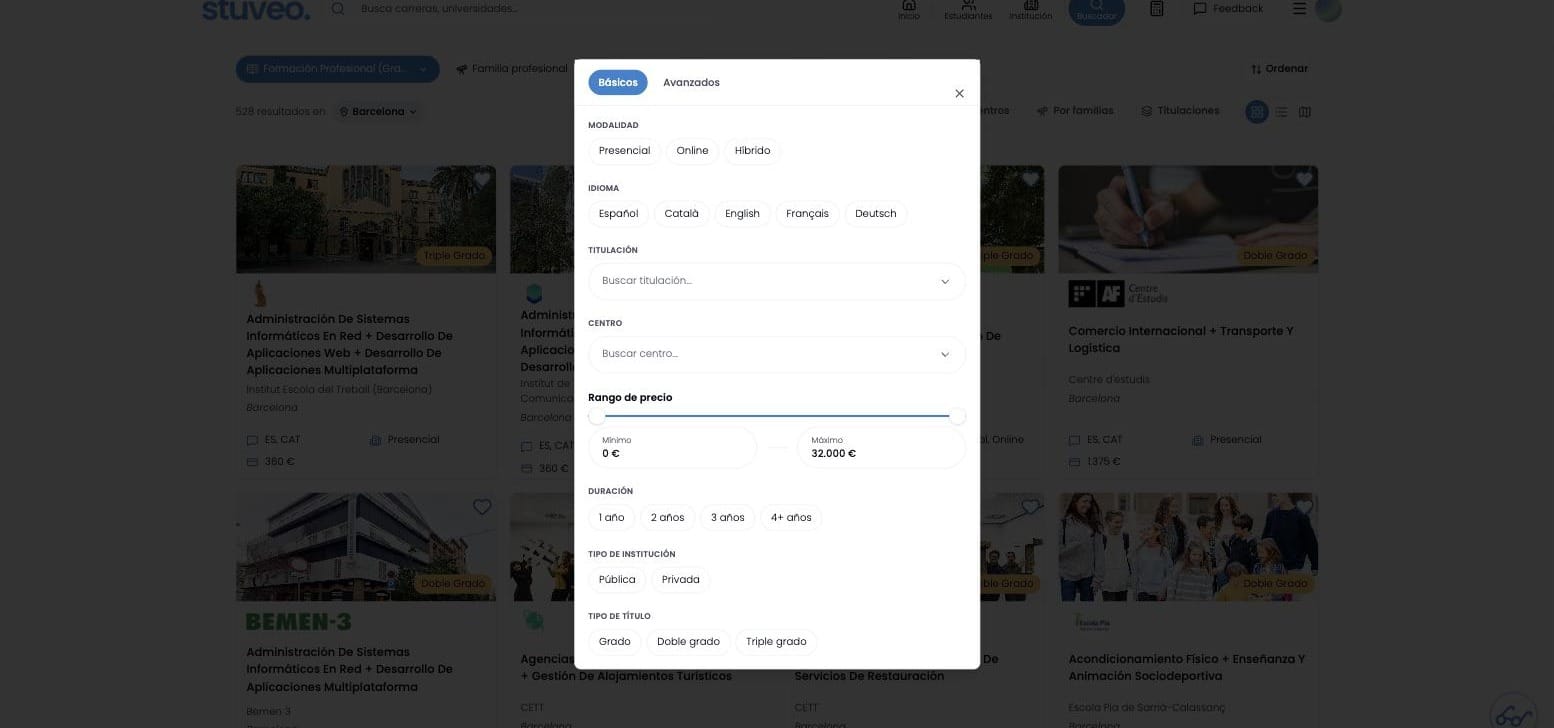Select the 1 año duration chip

[611, 518]
